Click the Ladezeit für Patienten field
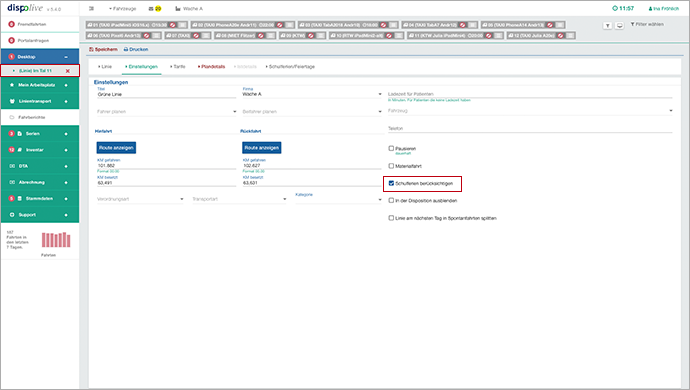The image size is (690, 390). 530,94
